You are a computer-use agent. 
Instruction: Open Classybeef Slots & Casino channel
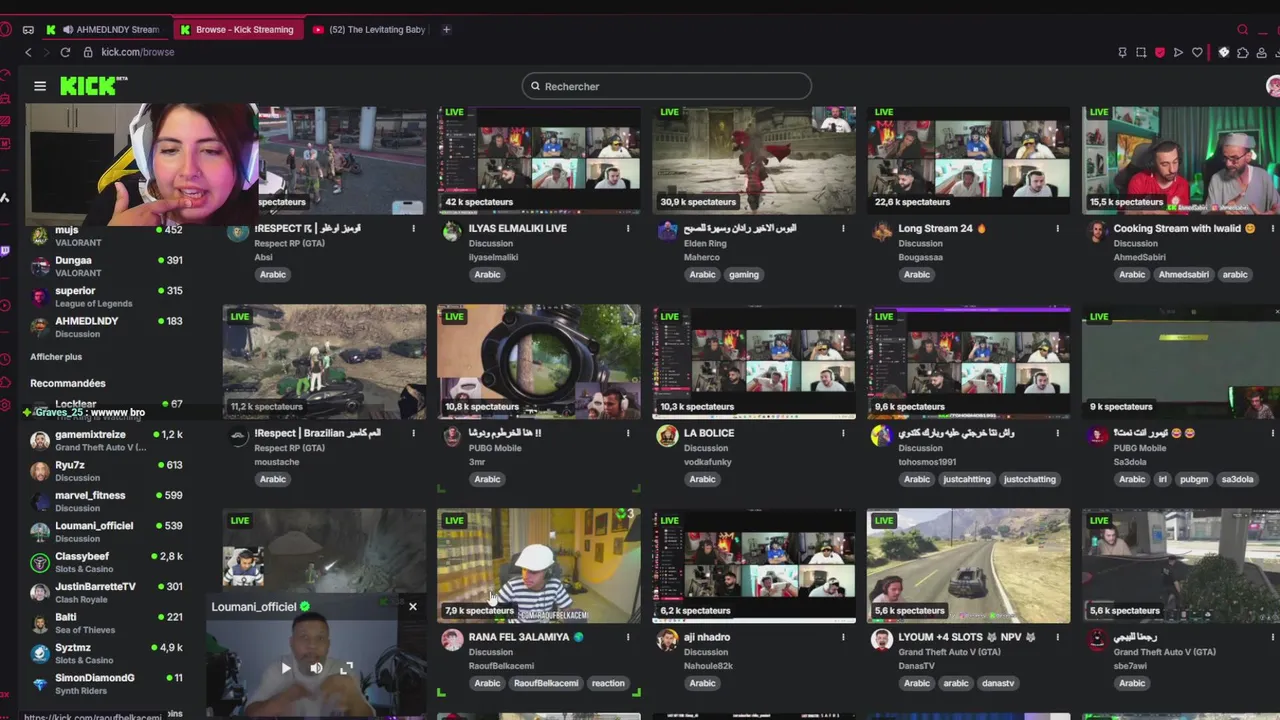point(106,562)
